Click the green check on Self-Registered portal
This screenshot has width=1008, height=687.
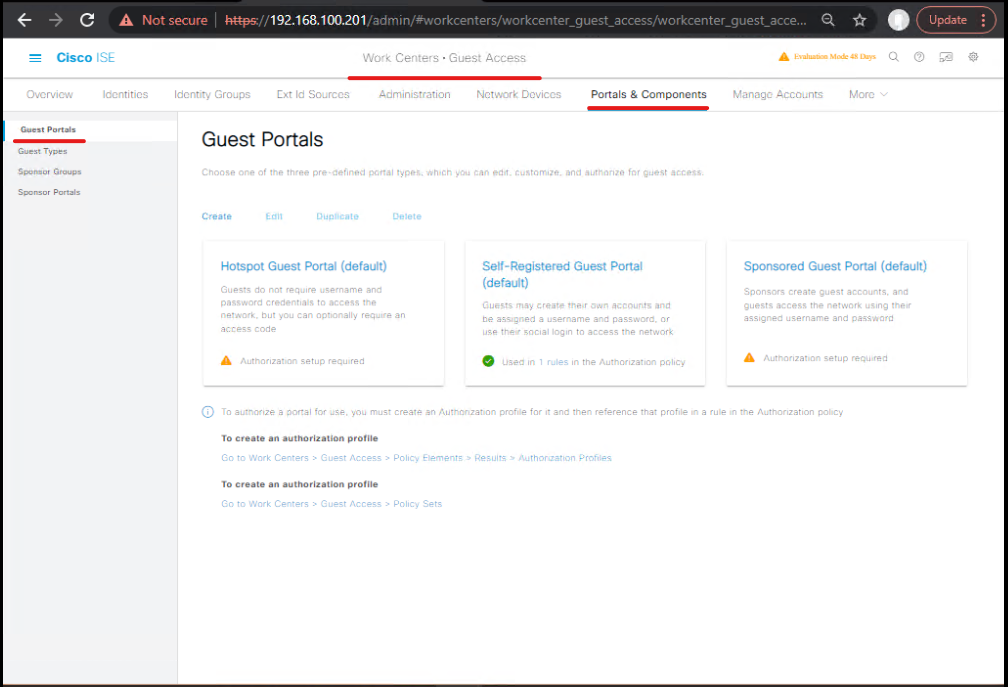489,361
